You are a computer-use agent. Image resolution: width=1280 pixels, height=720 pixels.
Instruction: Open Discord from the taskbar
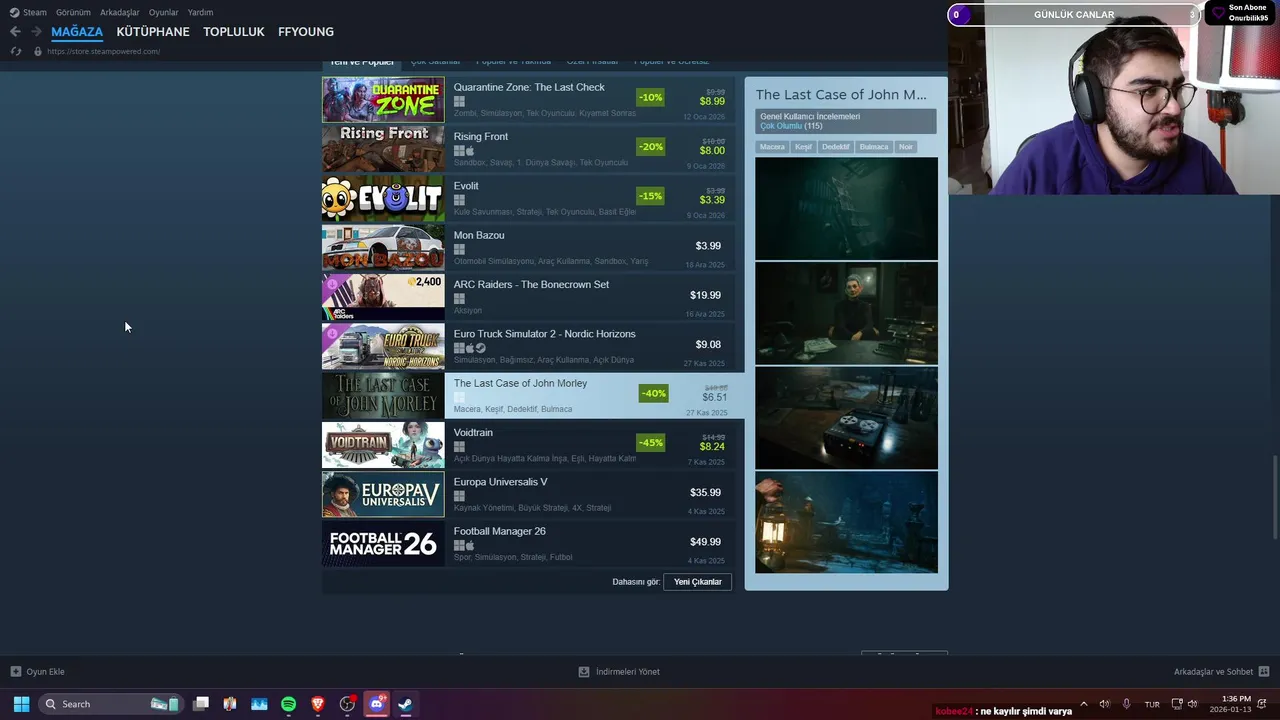[377, 704]
